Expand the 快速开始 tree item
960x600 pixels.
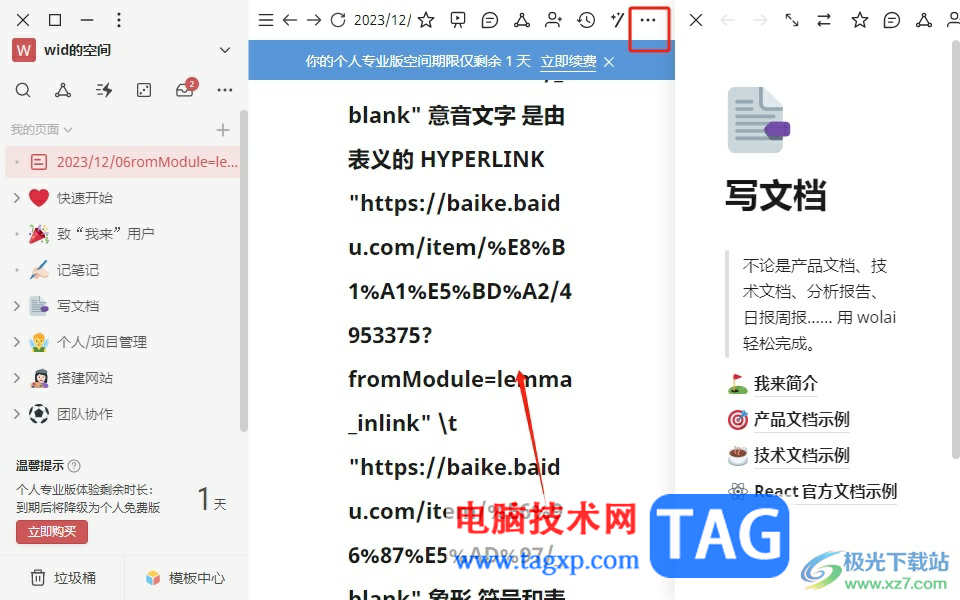click(x=17, y=198)
